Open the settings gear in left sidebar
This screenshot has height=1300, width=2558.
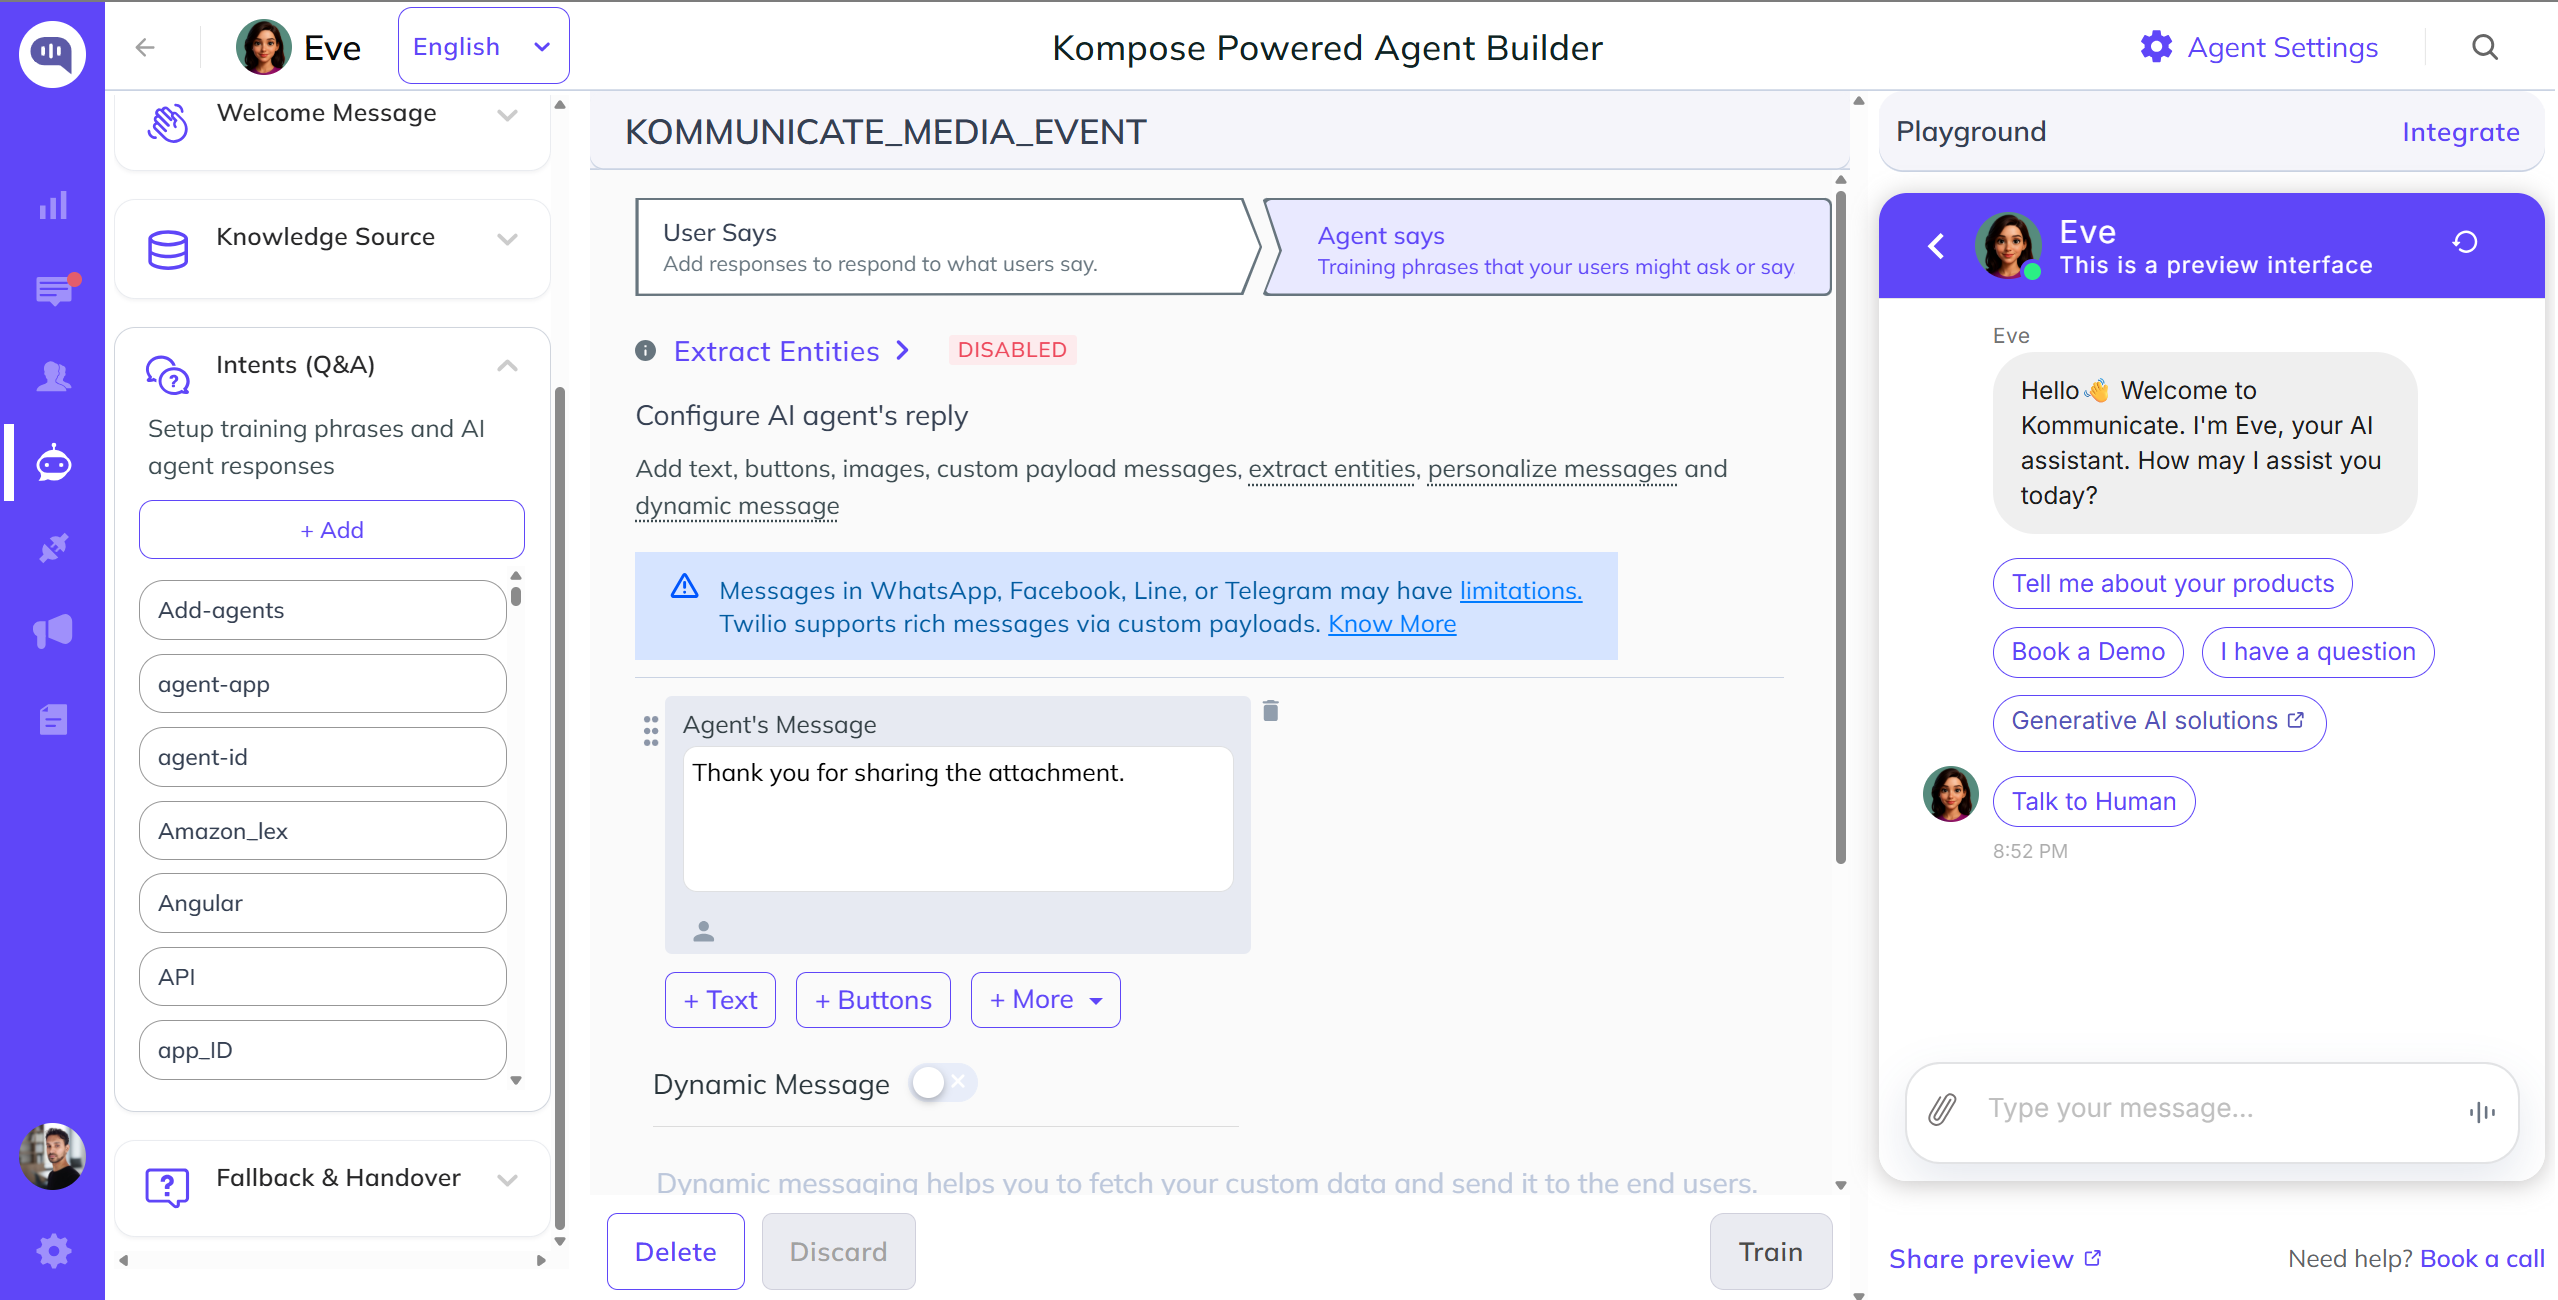coord(54,1251)
